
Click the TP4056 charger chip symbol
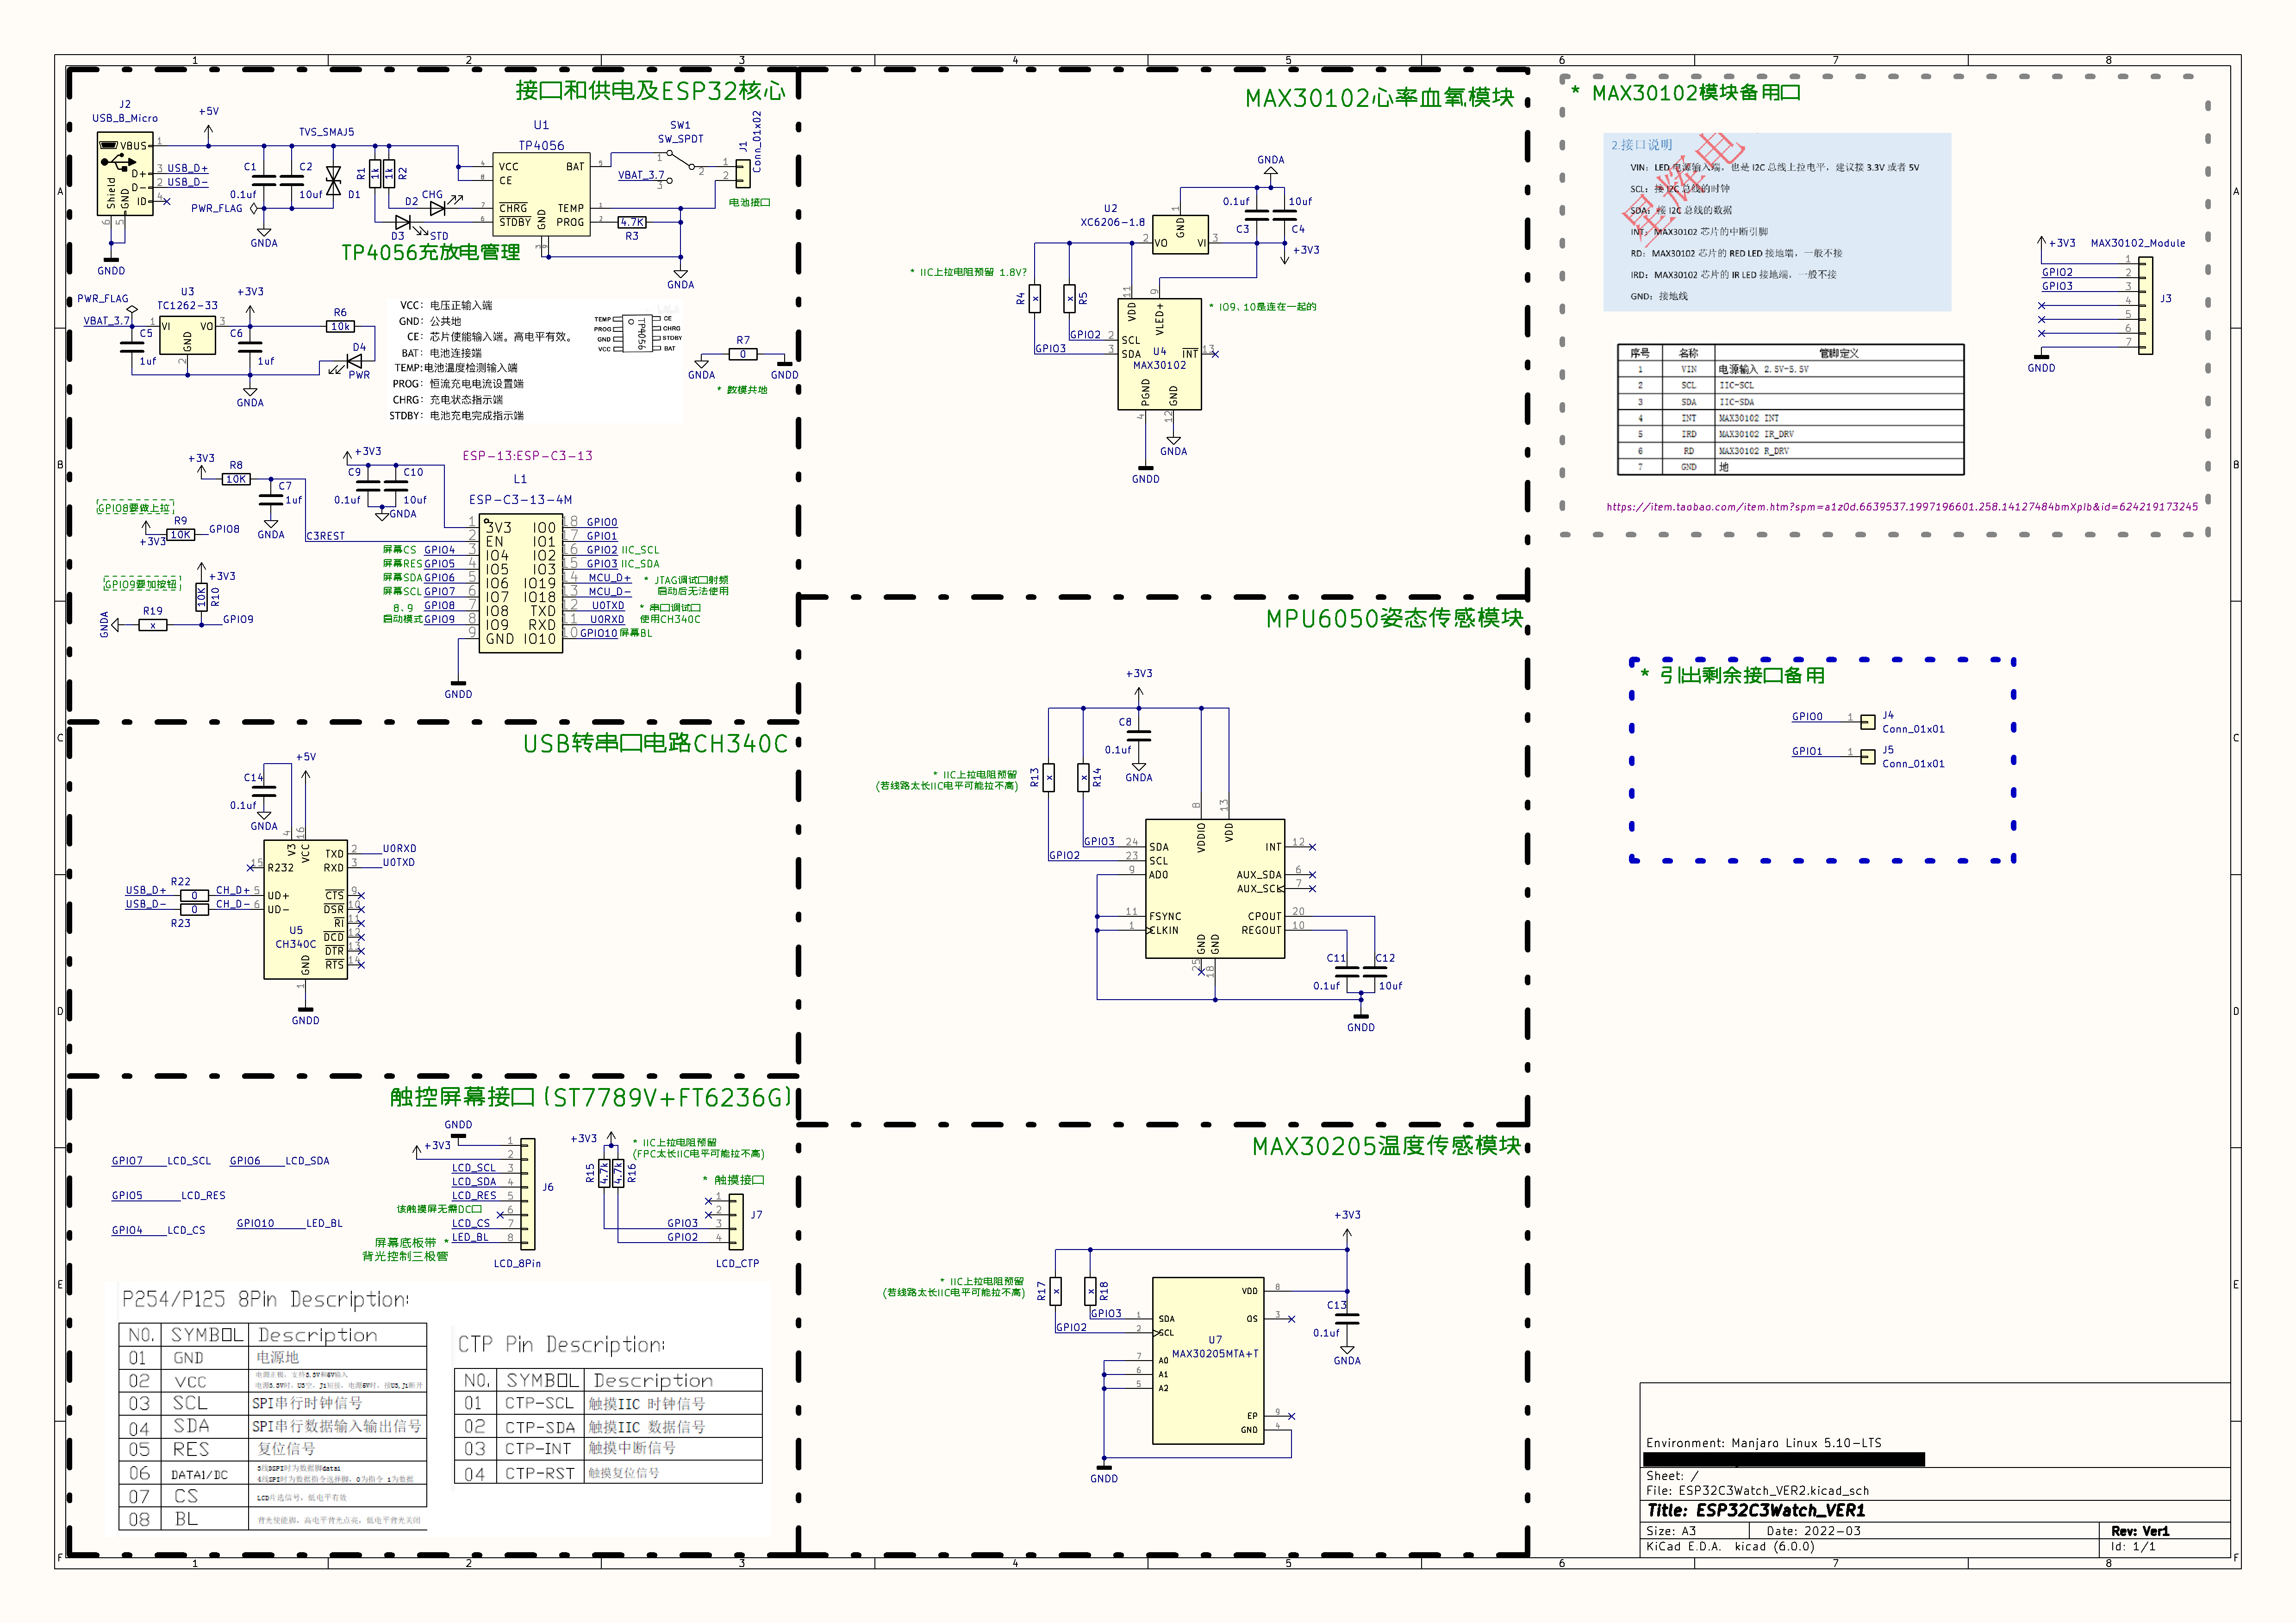(x=541, y=194)
